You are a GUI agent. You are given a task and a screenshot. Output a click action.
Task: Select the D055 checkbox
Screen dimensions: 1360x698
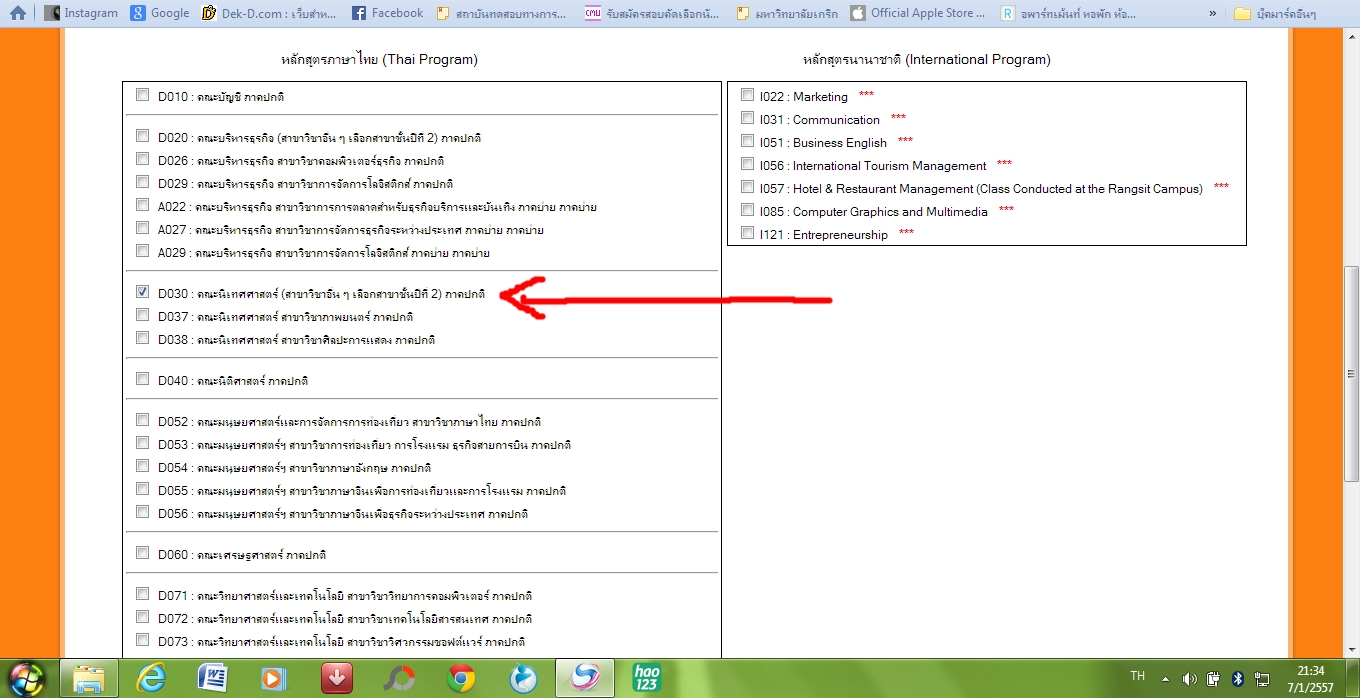pos(142,489)
